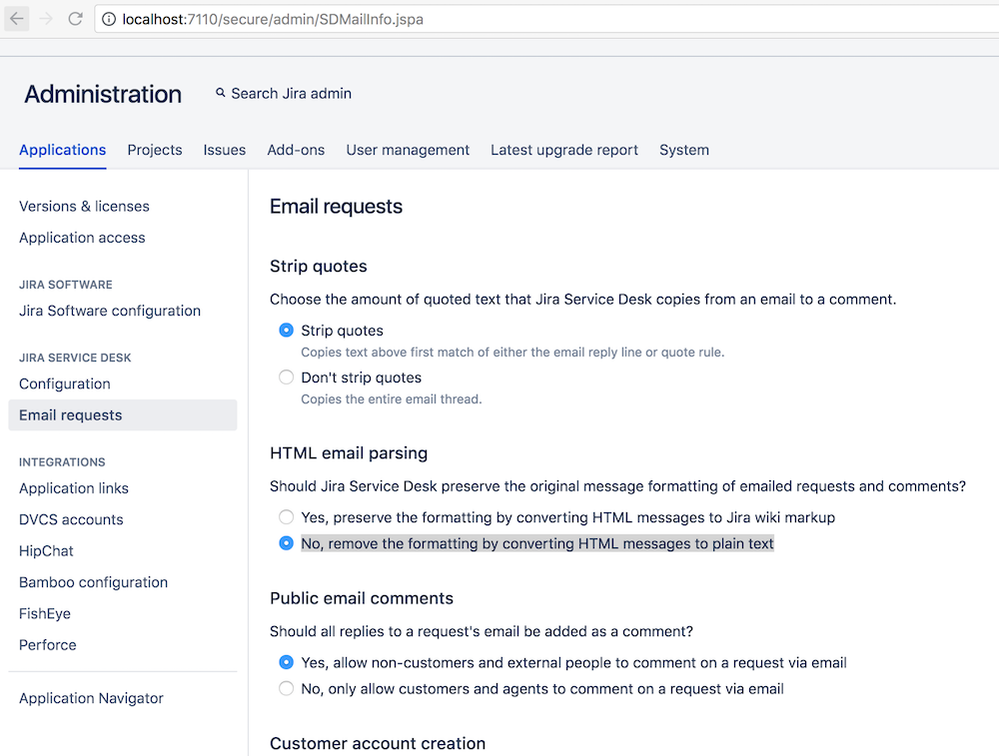The image size is (999, 756).
Task: View site info icon in address bar
Action: [109, 19]
